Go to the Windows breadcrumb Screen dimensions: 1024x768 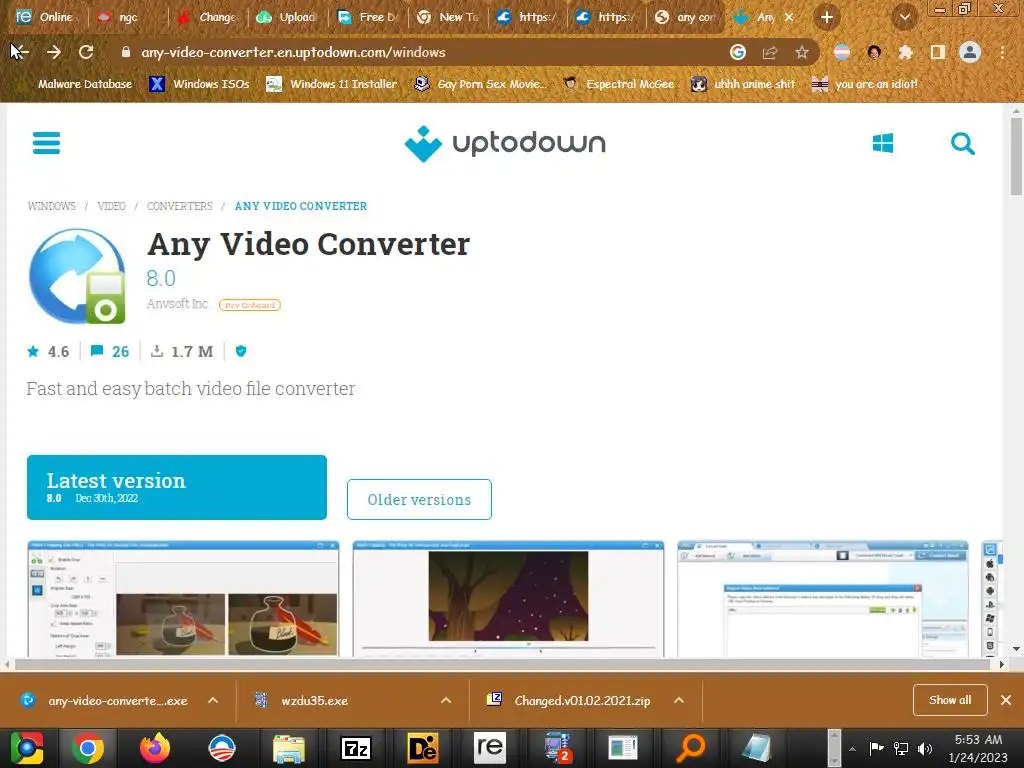pos(52,206)
